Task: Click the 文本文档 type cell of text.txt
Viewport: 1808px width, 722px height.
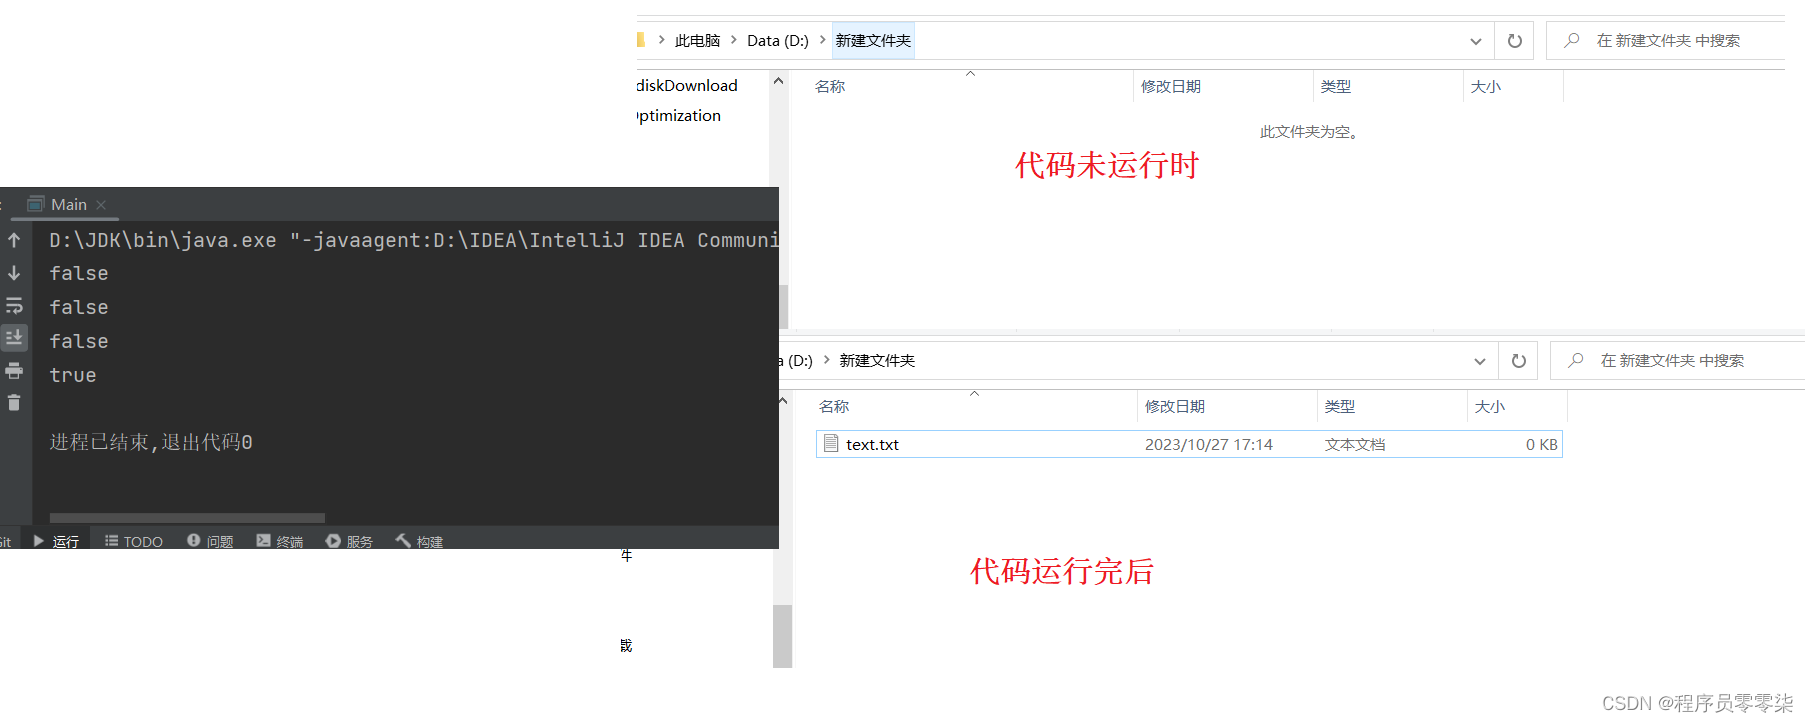Action: tap(1355, 445)
